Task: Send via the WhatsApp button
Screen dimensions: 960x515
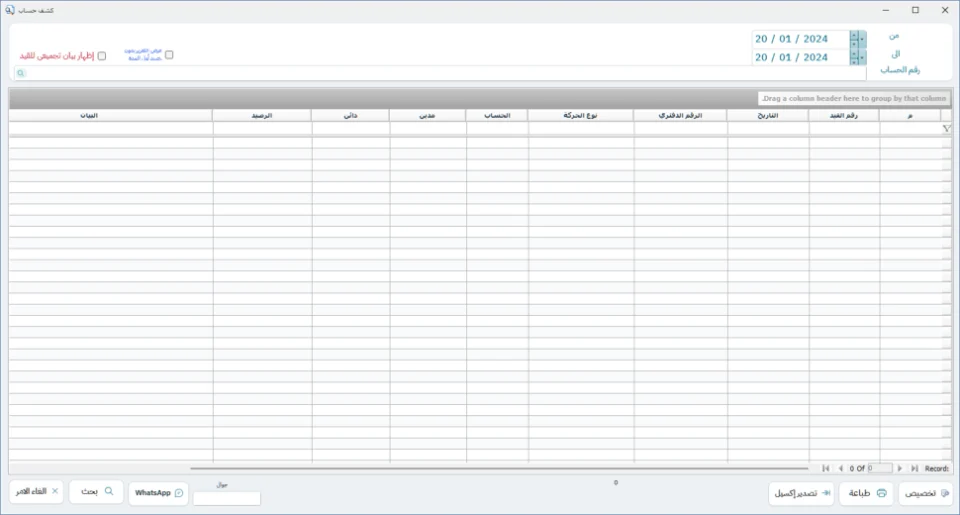Action: pyautogui.click(x=159, y=493)
